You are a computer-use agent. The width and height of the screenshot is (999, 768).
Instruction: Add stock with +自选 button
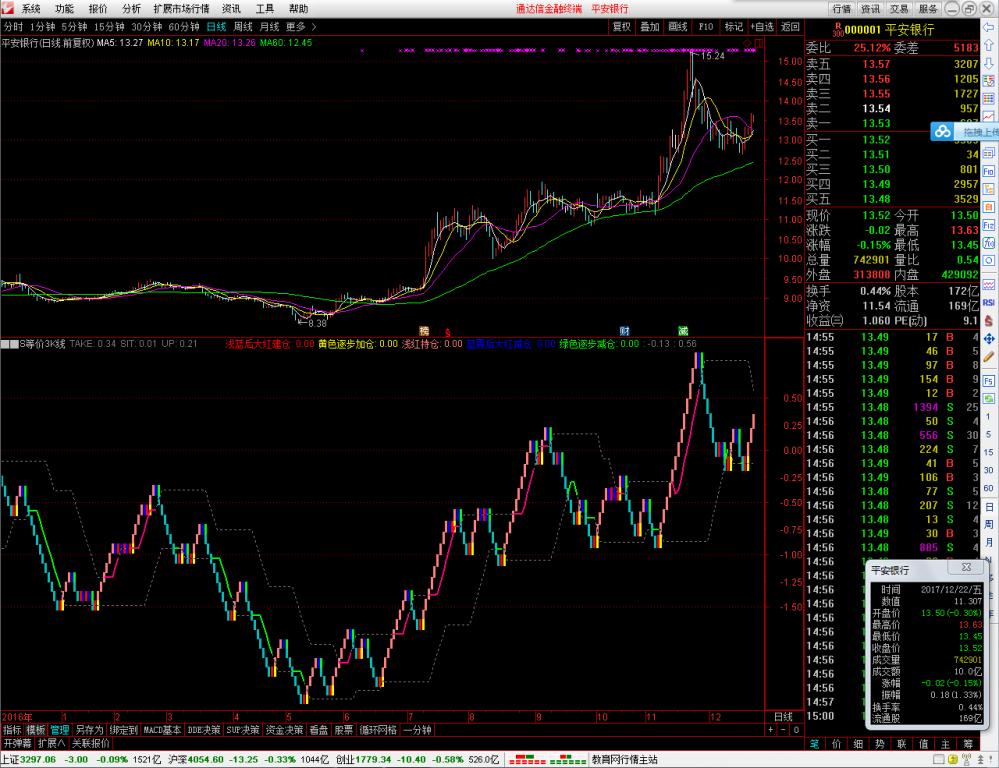click(762, 27)
